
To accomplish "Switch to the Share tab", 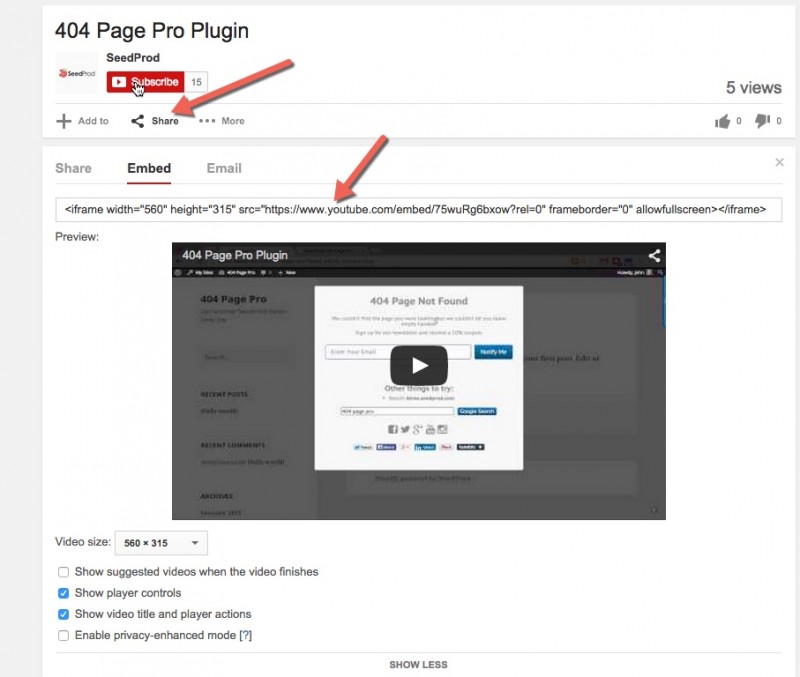I will click(72, 168).
